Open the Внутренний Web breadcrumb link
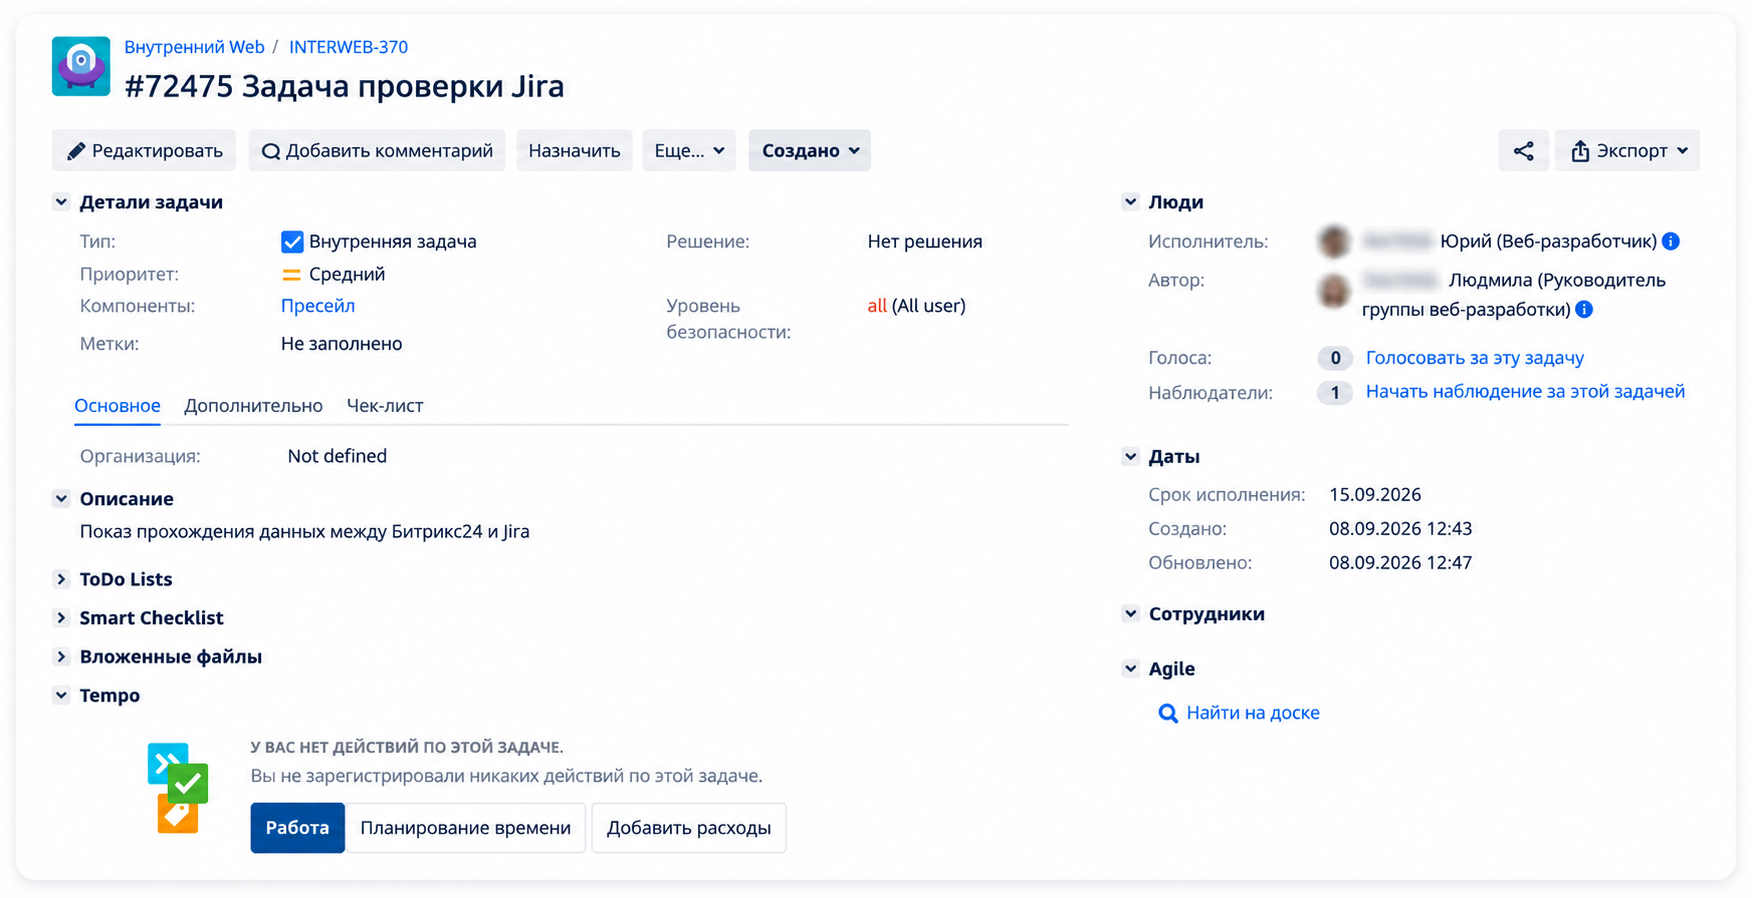 coord(194,47)
